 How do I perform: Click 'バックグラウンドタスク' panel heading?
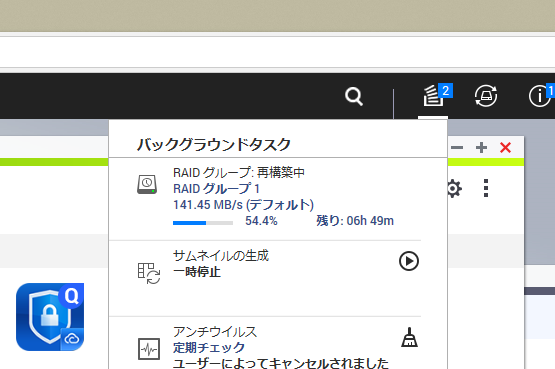(x=214, y=145)
